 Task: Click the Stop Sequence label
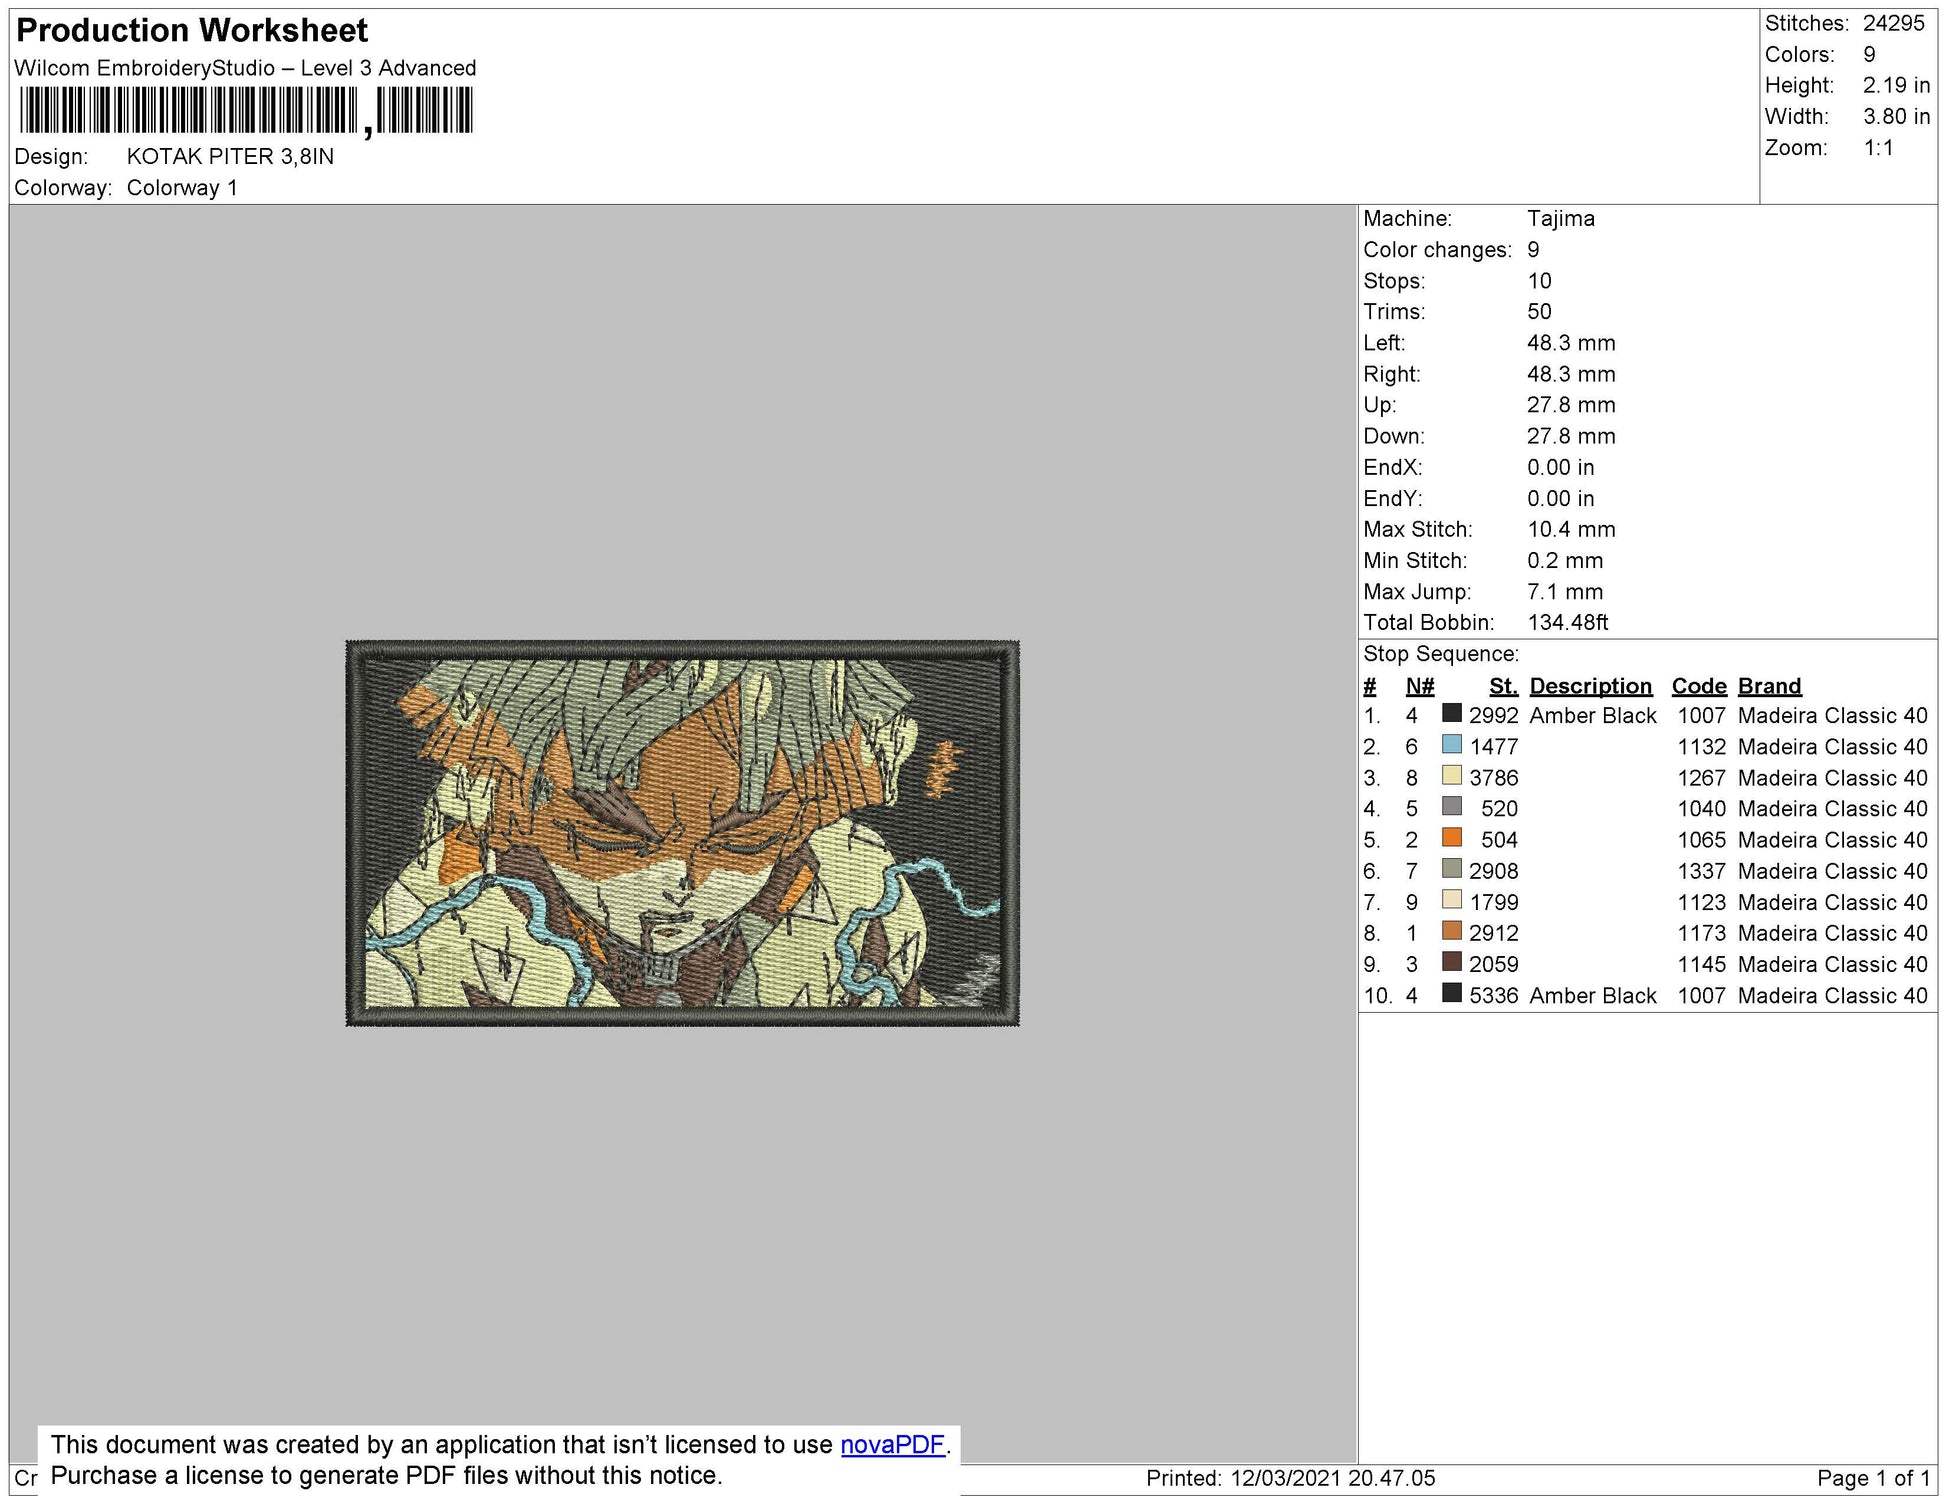pyautogui.click(x=1440, y=654)
